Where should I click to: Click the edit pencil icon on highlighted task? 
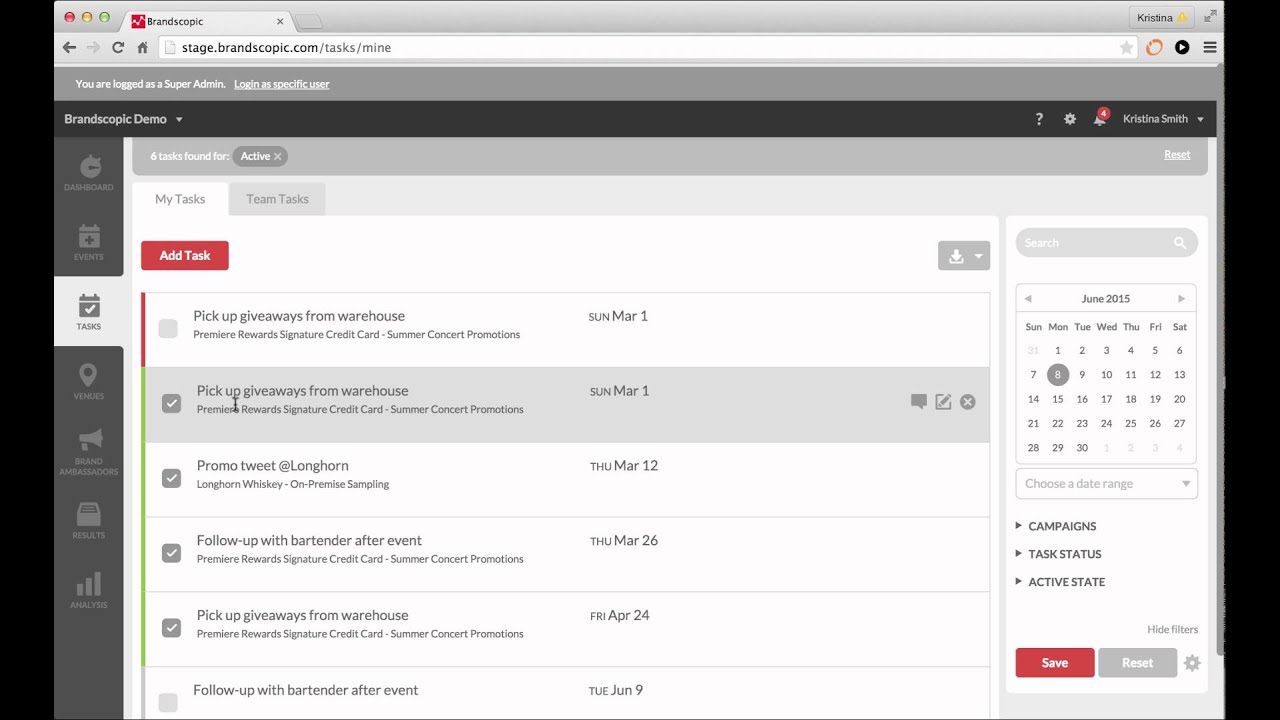[x=943, y=401]
